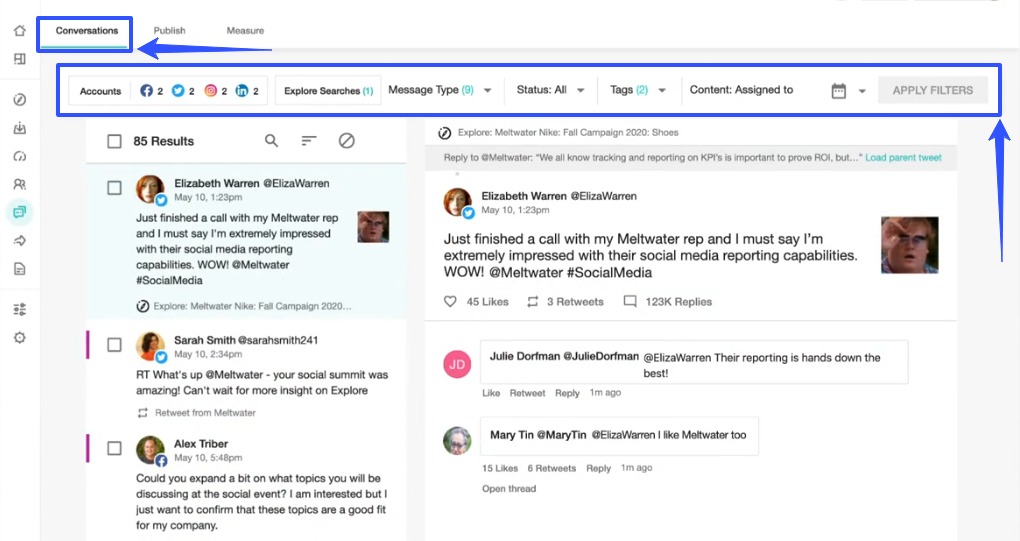Click the APPLY FILTERS button
This screenshot has height=541, width=1020.
coord(932,90)
